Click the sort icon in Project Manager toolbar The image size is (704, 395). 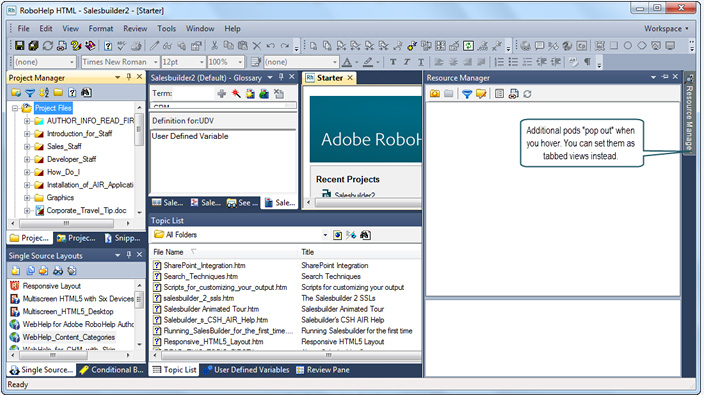click(x=44, y=93)
